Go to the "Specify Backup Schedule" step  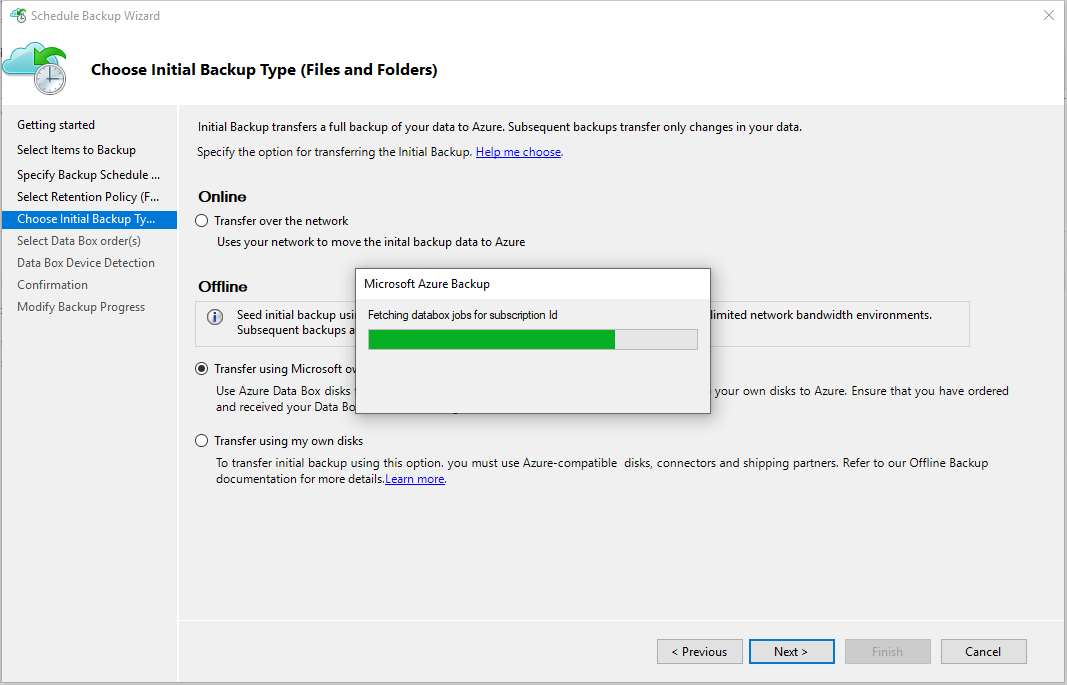[x=88, y=174]
